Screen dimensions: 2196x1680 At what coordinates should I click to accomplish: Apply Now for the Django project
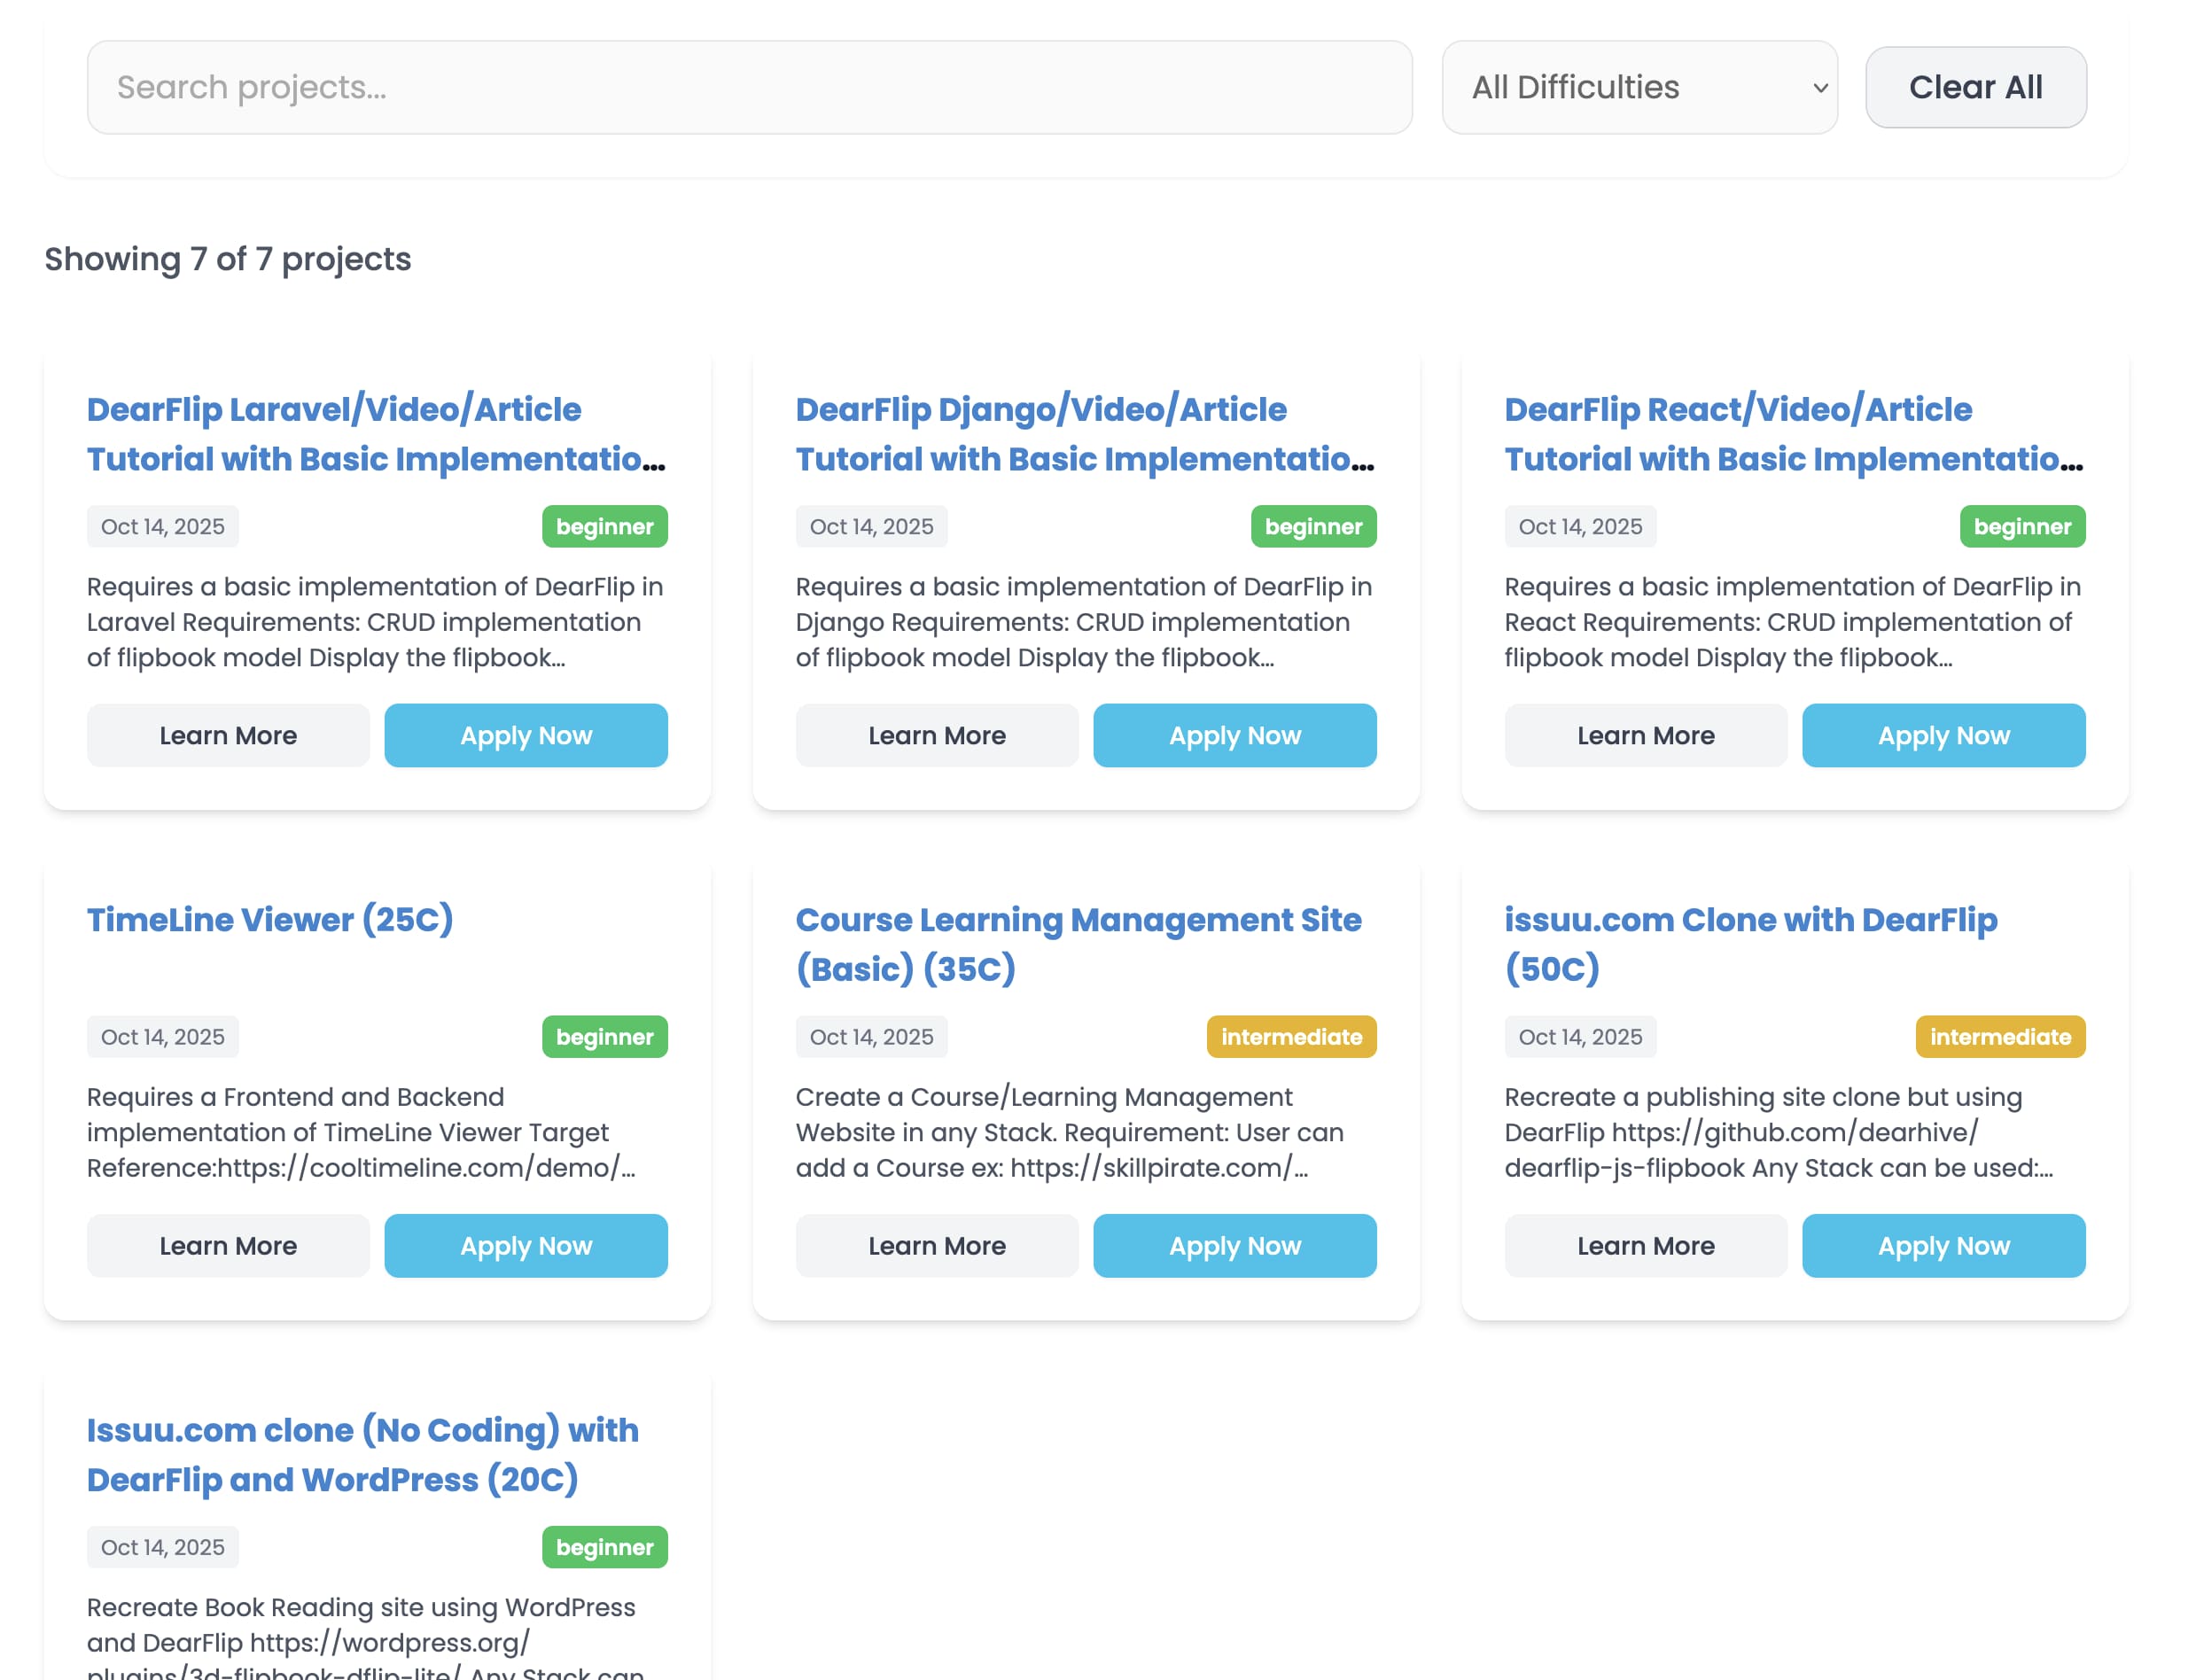click(x=1234, y=735)
